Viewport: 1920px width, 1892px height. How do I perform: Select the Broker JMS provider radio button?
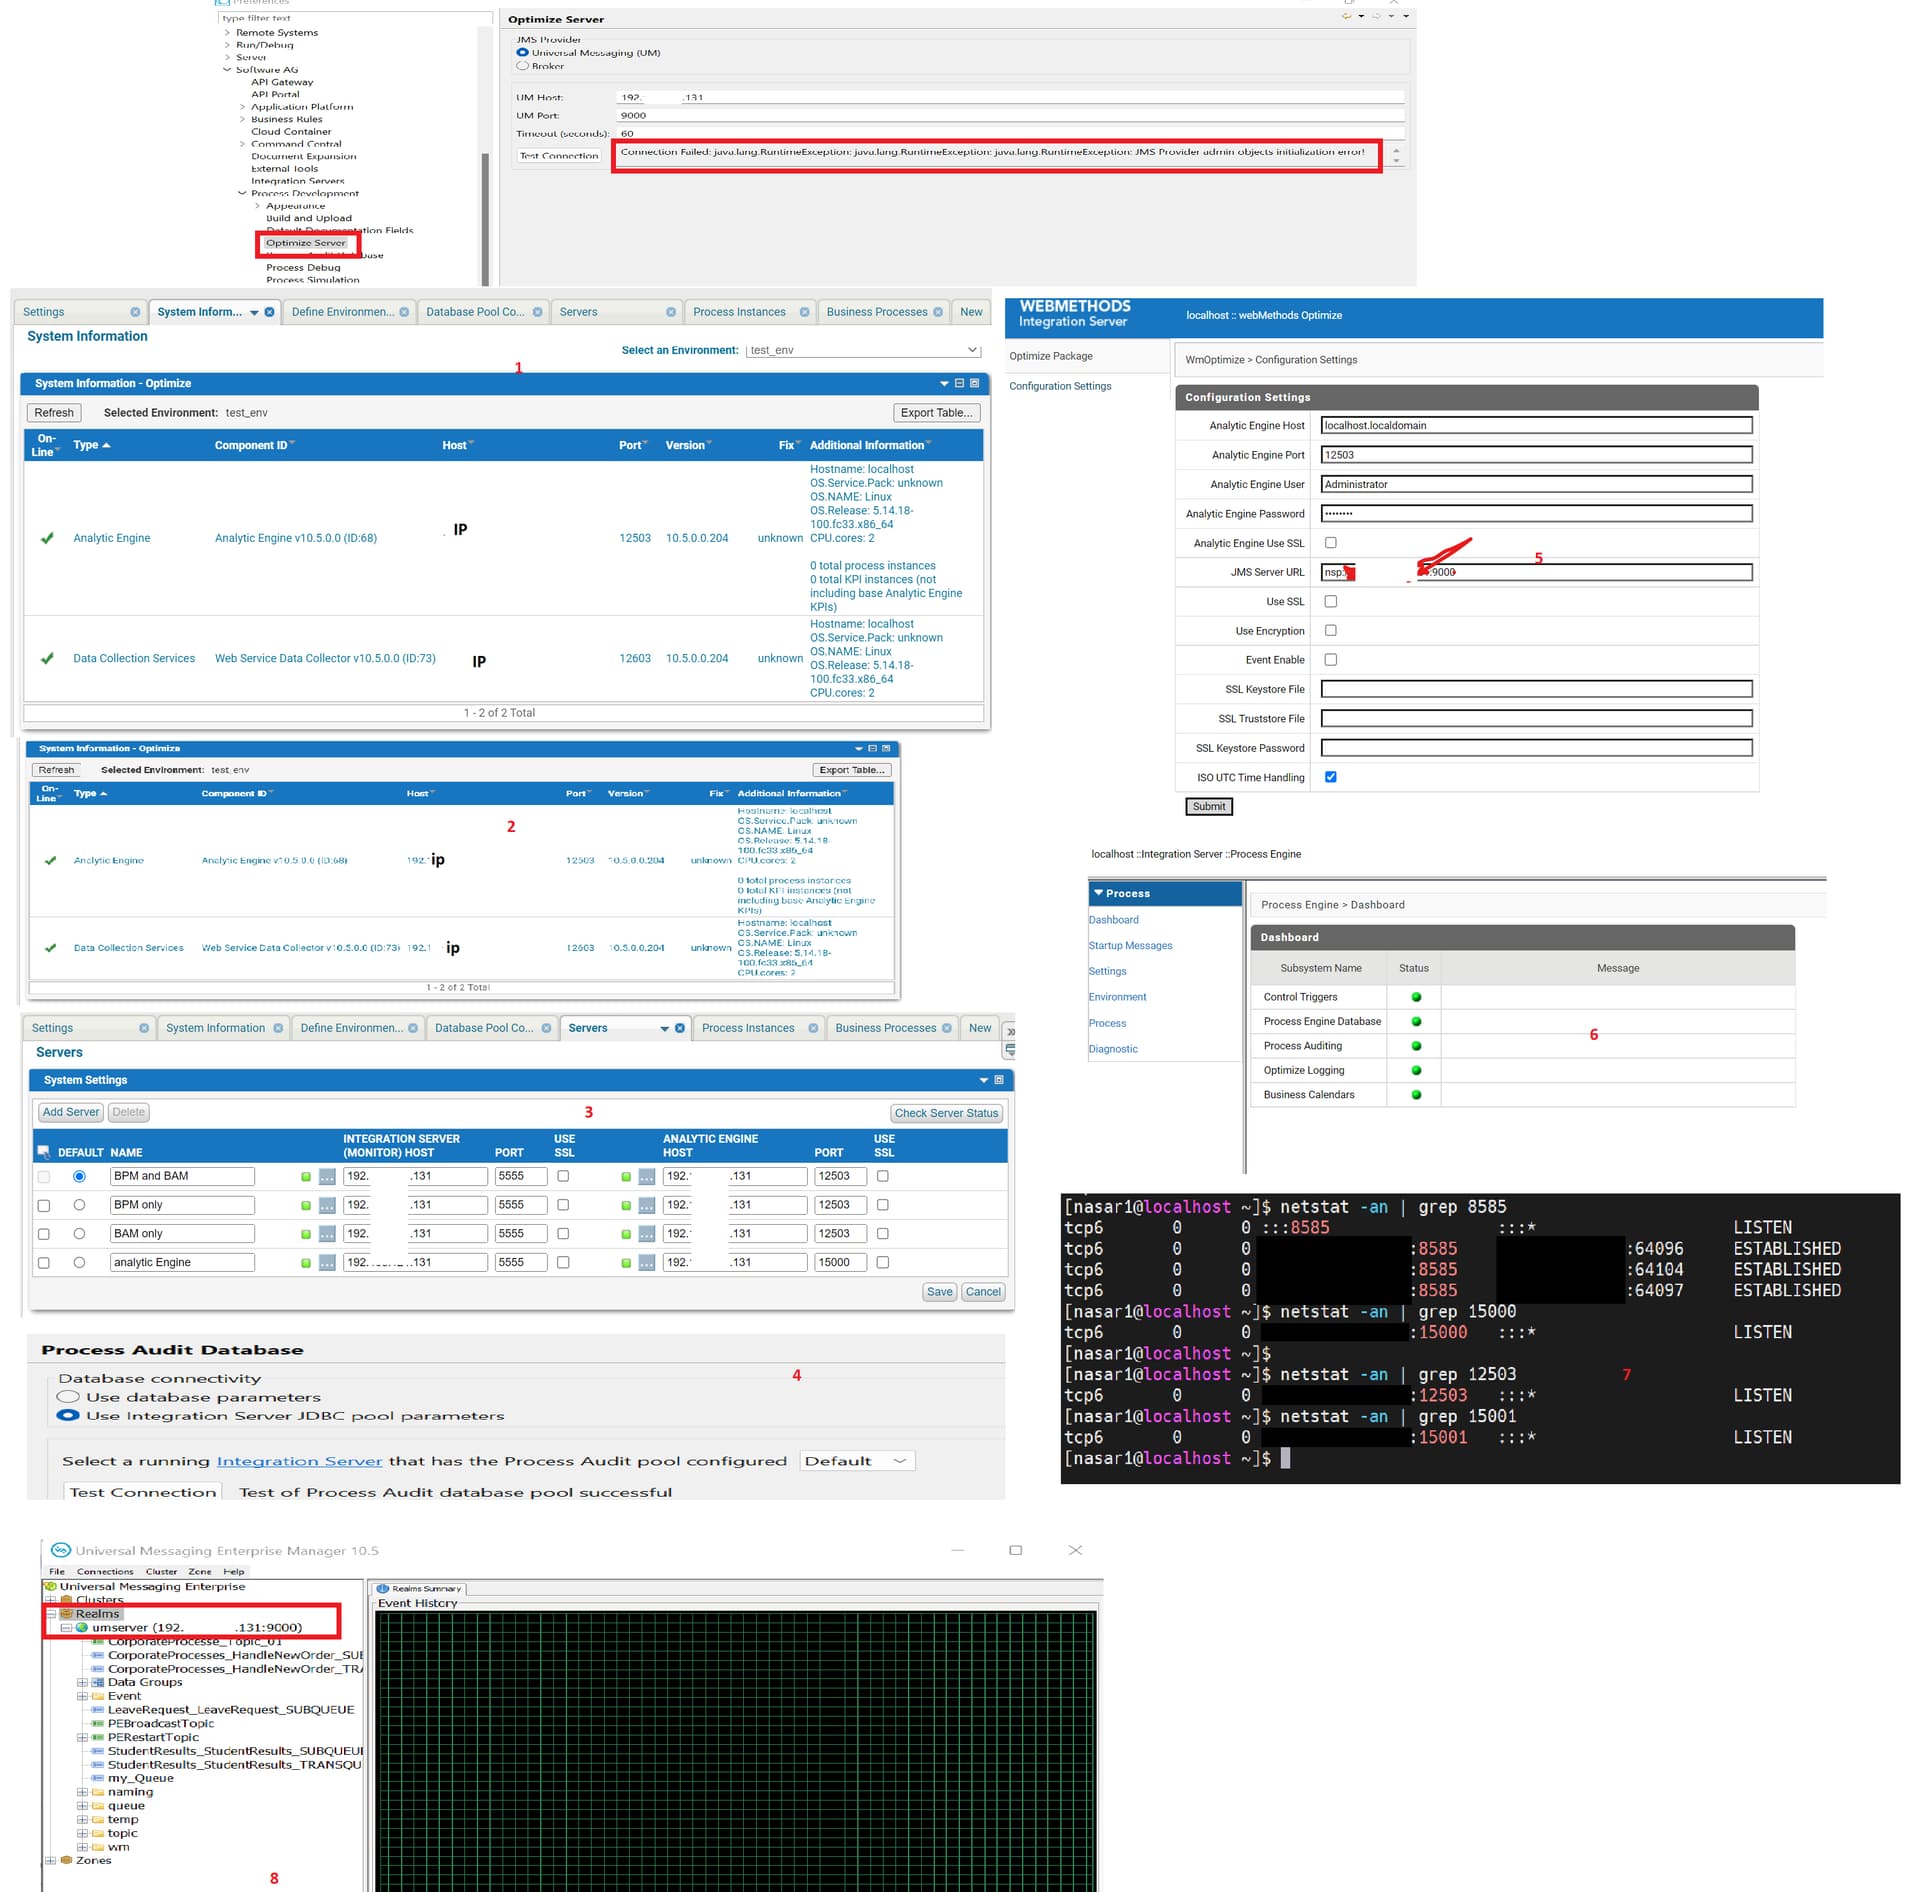pos(522,66)
